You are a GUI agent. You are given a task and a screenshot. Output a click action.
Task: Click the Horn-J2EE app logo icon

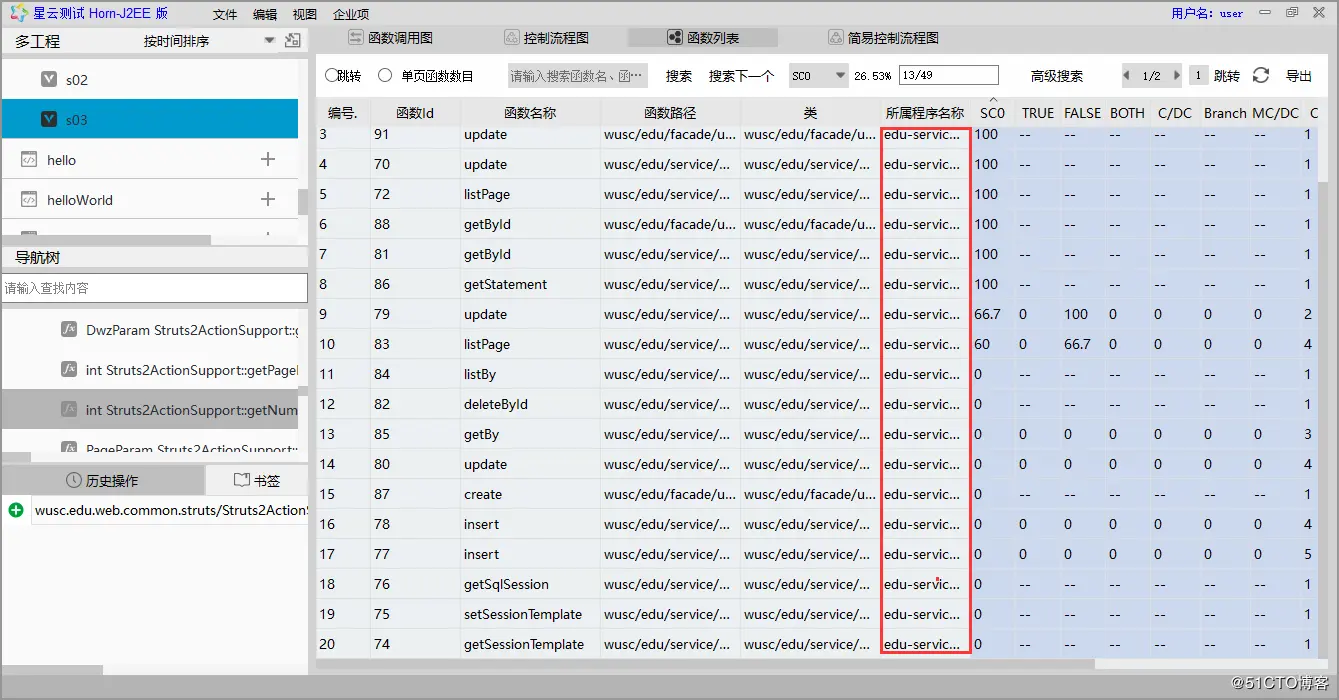[x=18, y=13]
